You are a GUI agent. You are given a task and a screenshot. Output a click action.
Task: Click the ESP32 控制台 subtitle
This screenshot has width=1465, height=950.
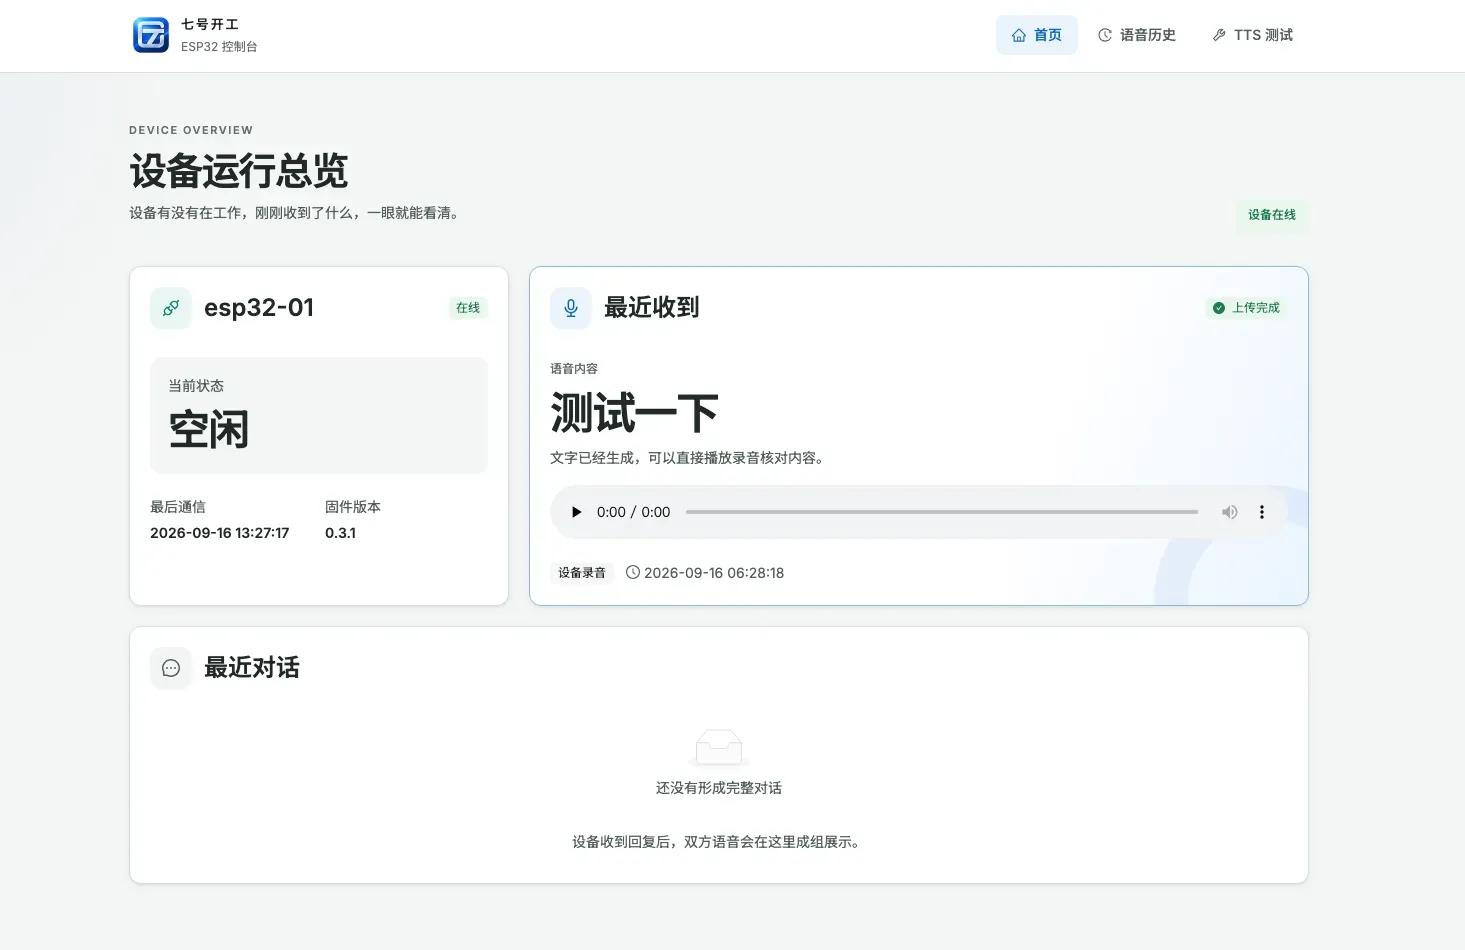click(219, 46)
